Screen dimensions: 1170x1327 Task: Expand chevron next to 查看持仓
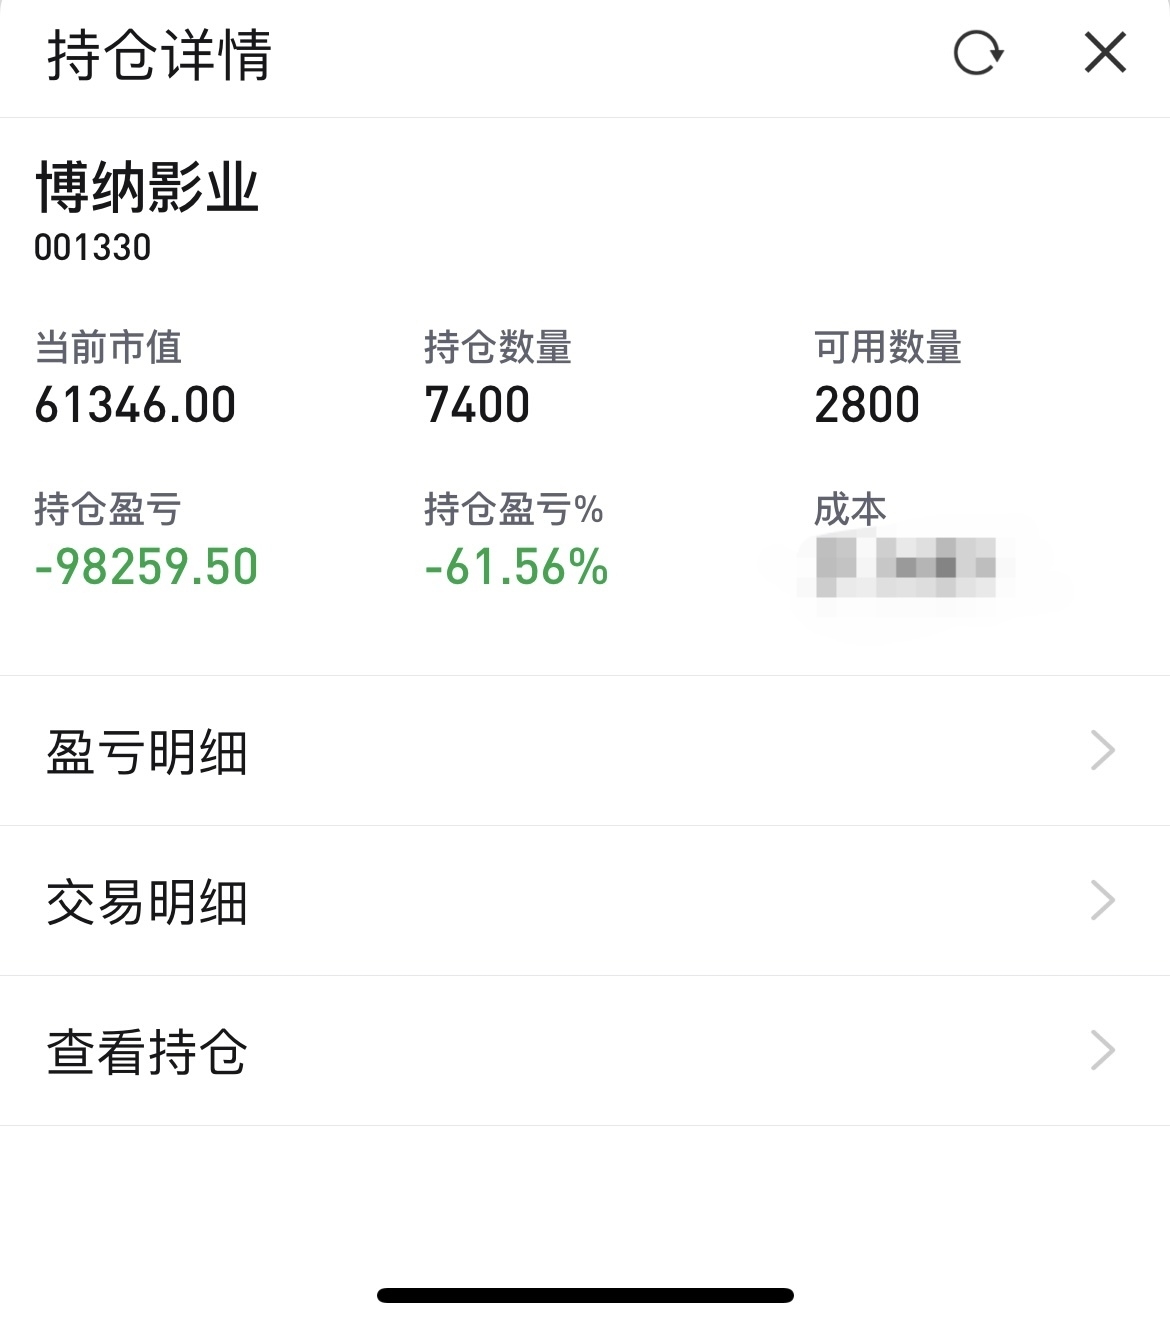pyautogui.click(x=1102, y=1051)
